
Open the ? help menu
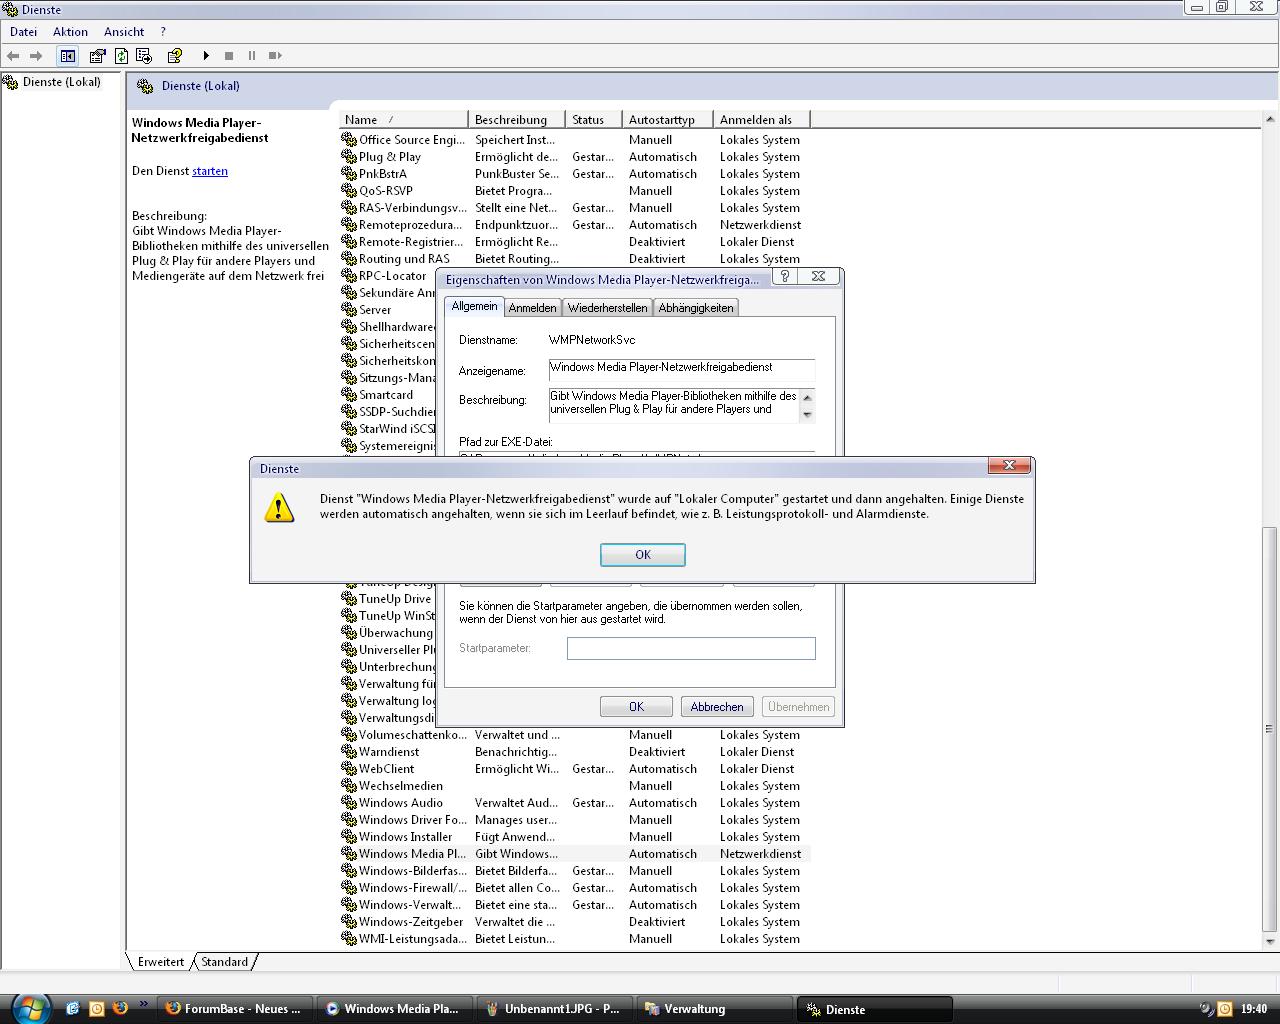(x=163, y=32)
